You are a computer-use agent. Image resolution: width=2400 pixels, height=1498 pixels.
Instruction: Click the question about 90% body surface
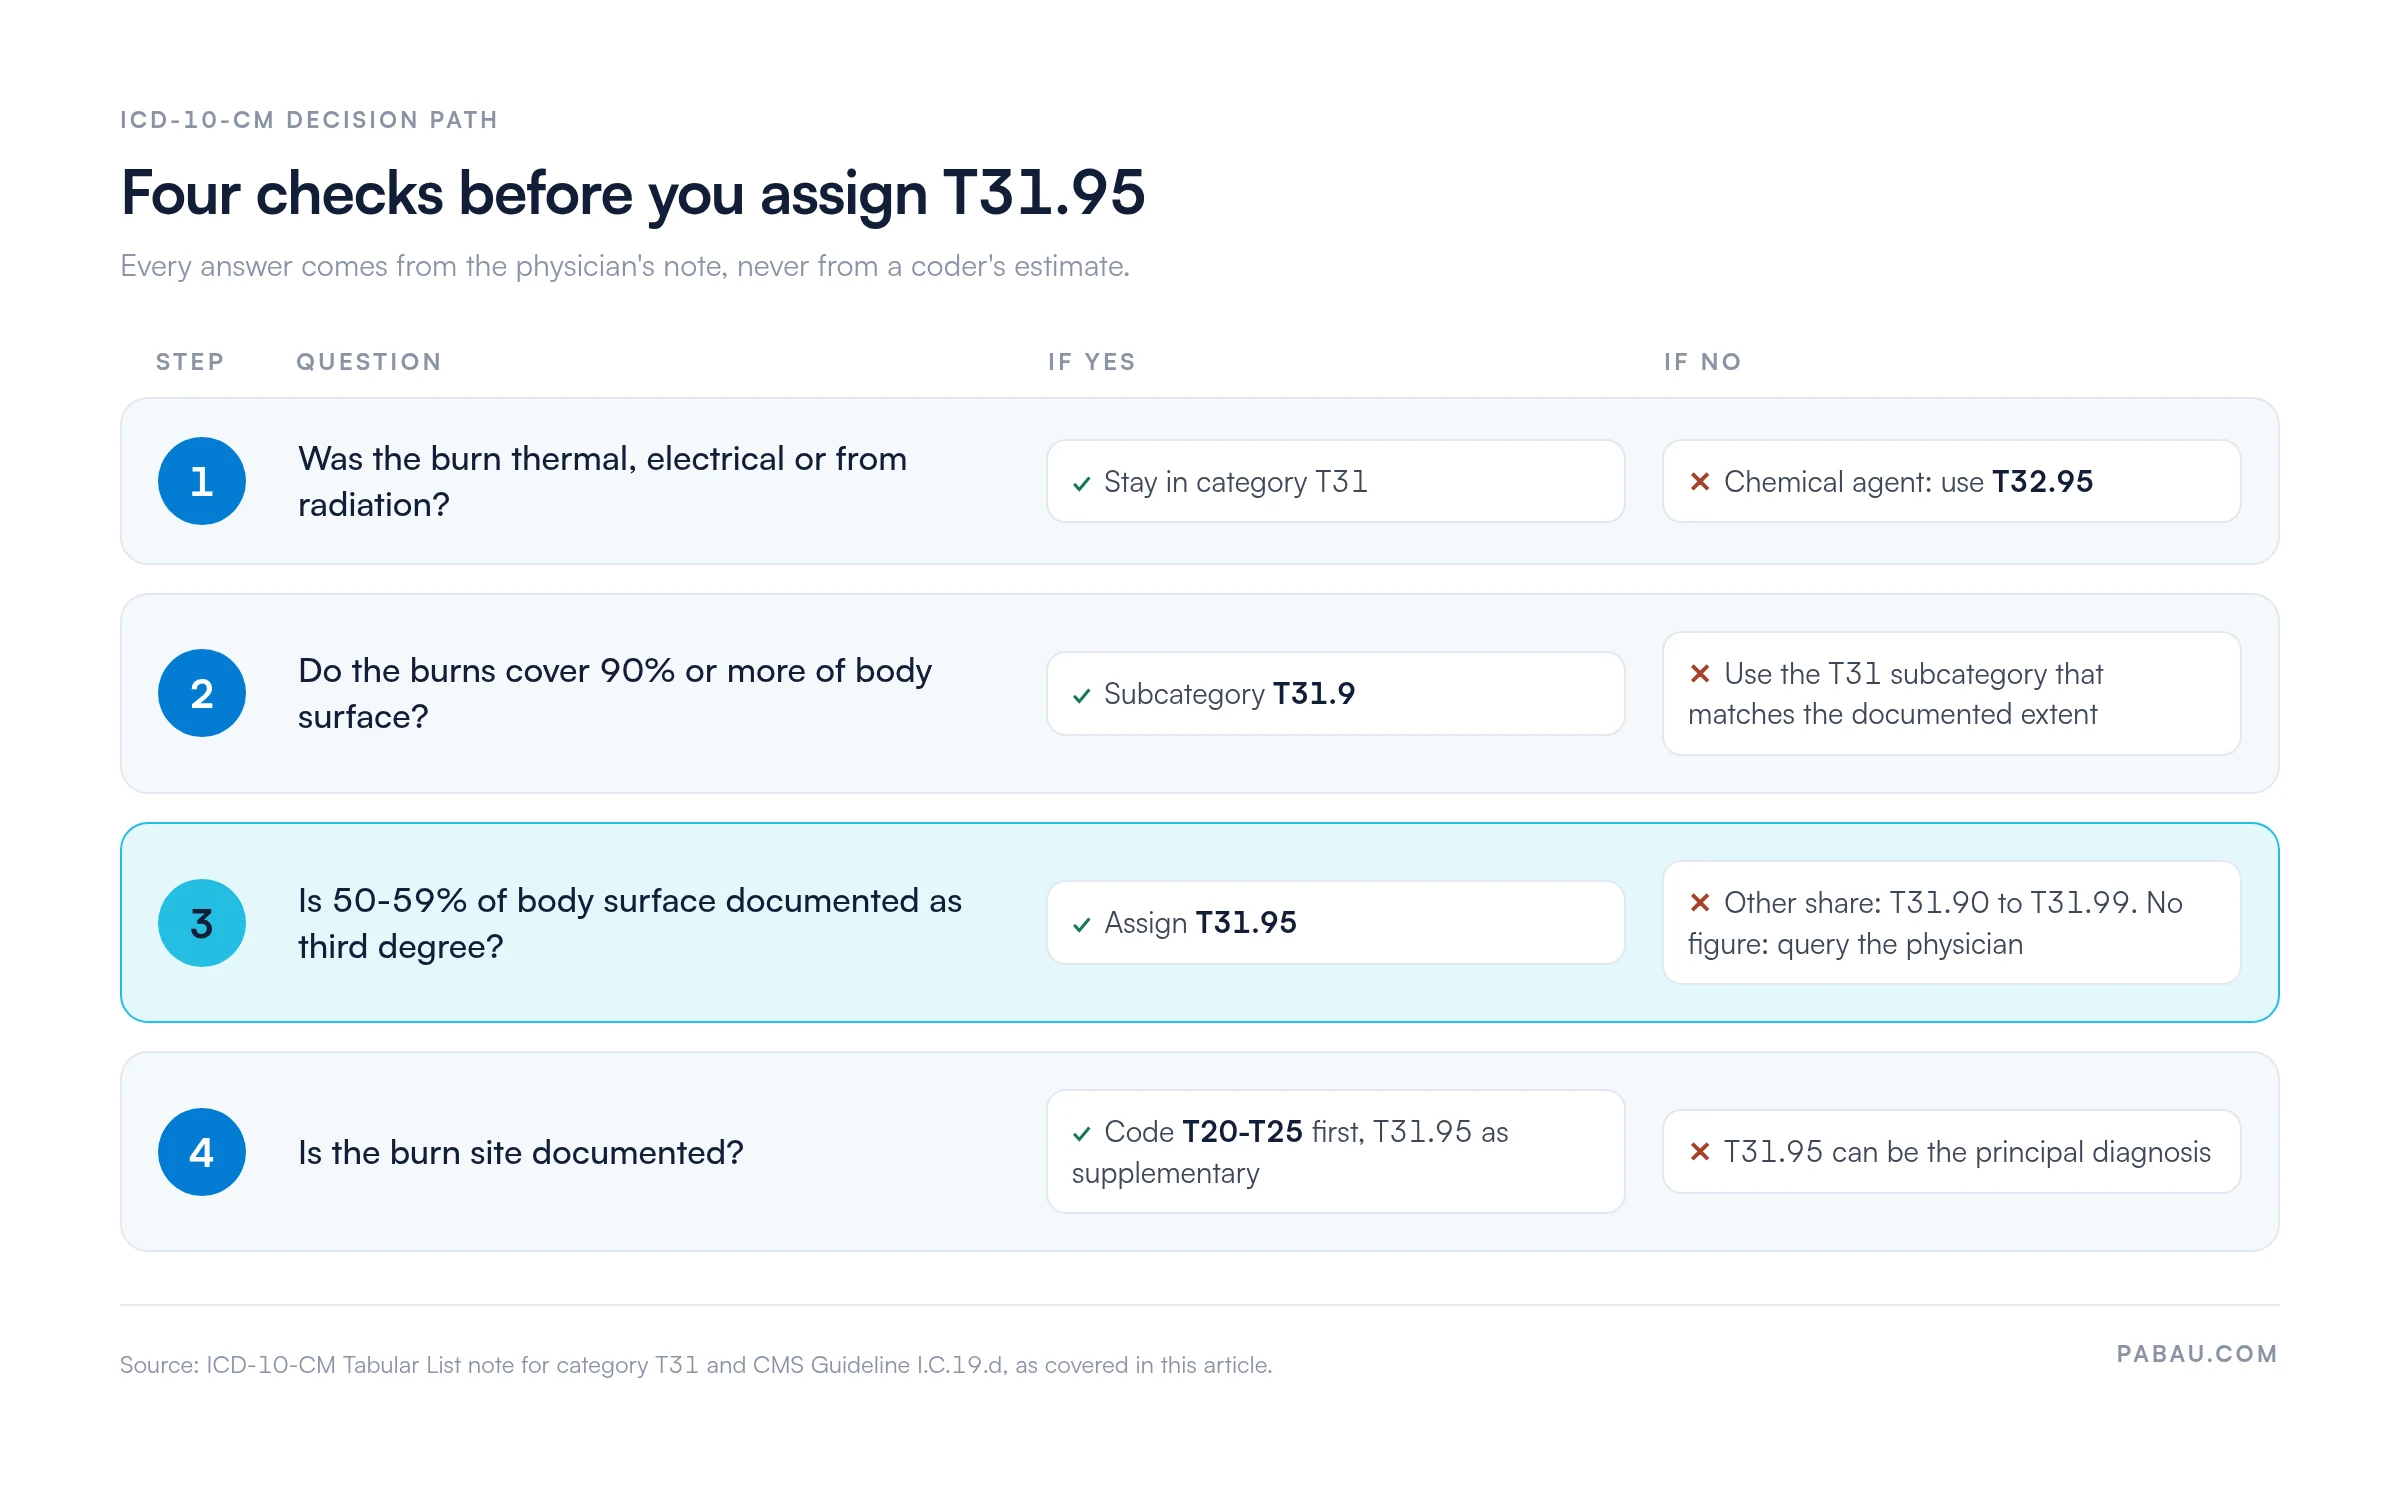(615, 693)
